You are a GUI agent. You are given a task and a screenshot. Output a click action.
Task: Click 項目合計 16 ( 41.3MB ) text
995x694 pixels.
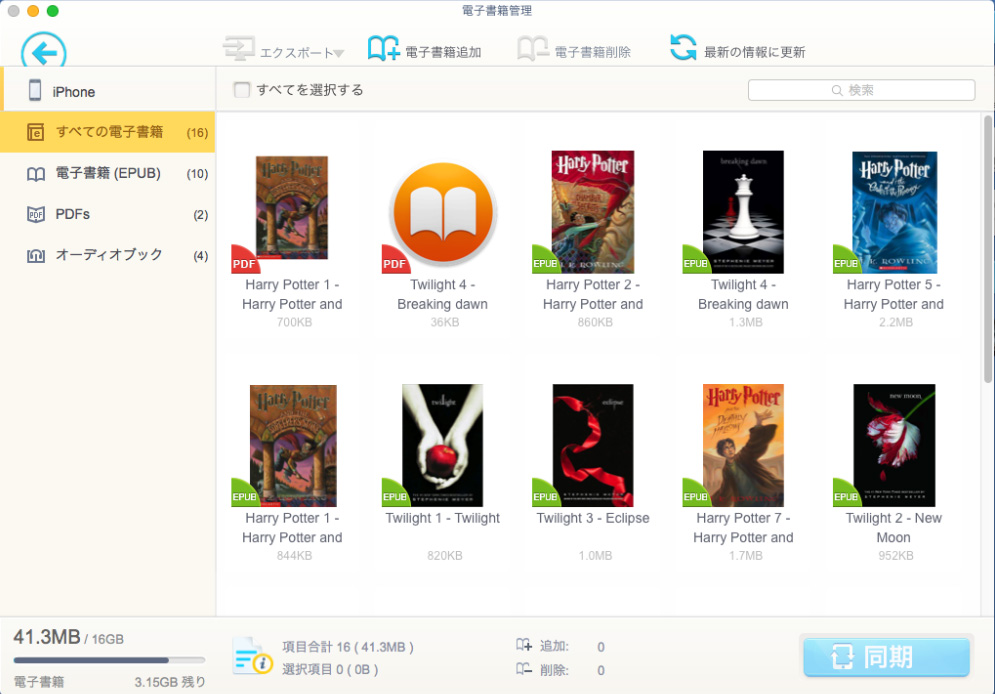pos(348,647)
